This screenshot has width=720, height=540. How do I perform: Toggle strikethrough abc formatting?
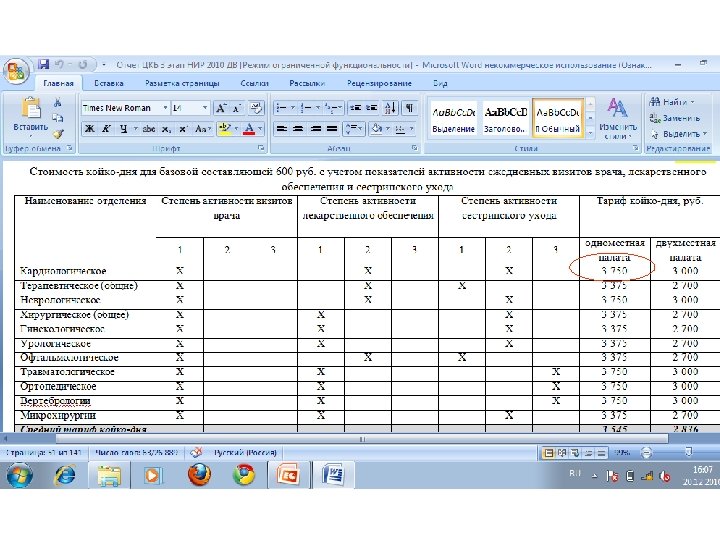[149, 129]
